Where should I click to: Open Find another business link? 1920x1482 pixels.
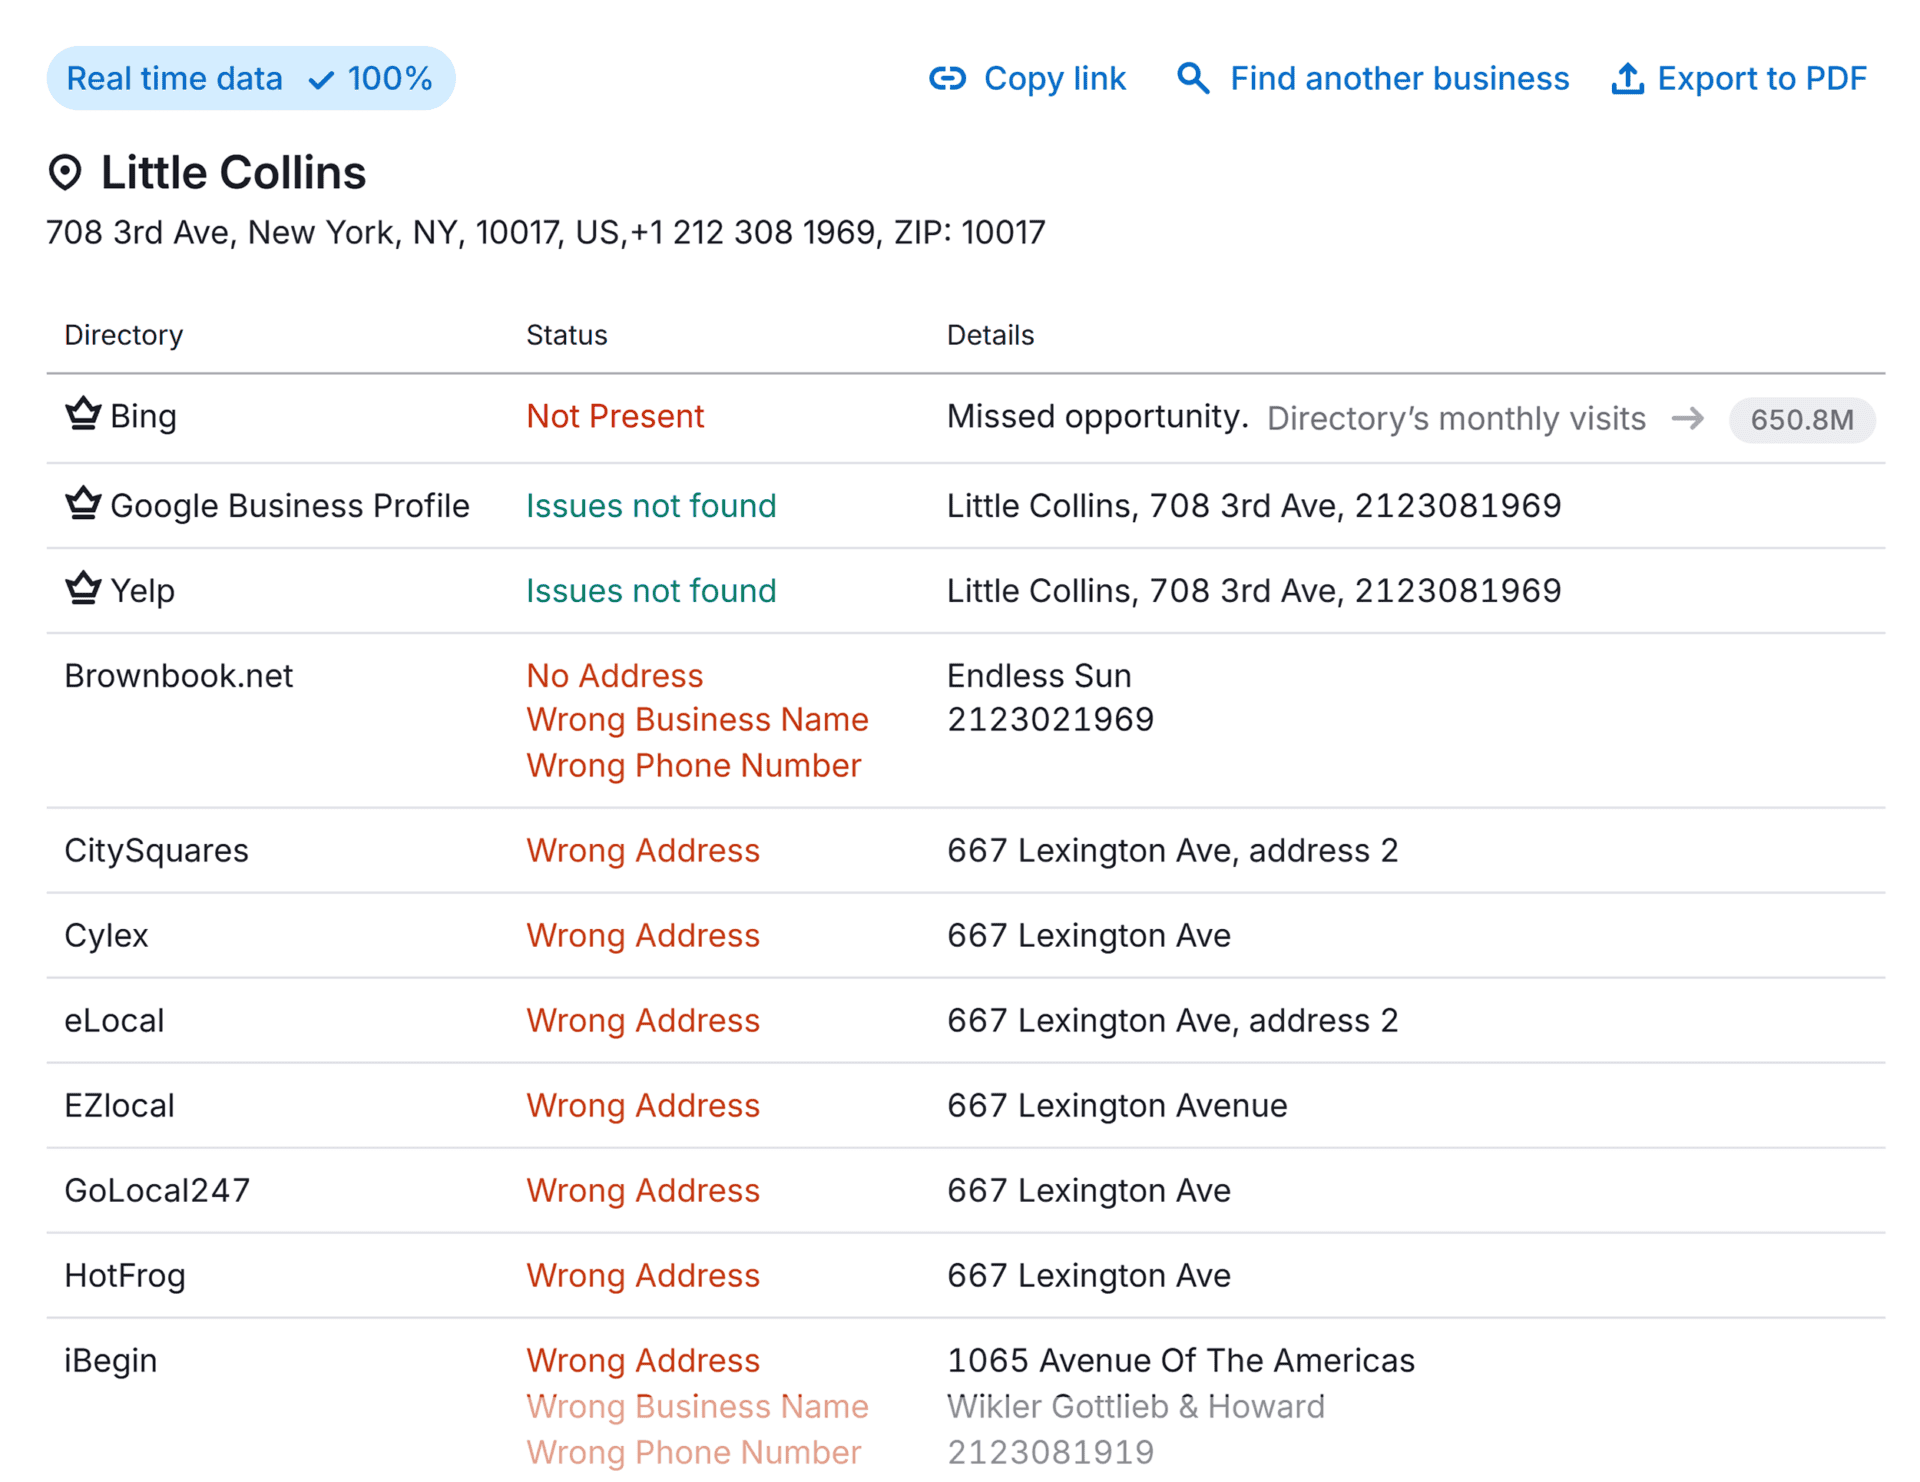1398,78
